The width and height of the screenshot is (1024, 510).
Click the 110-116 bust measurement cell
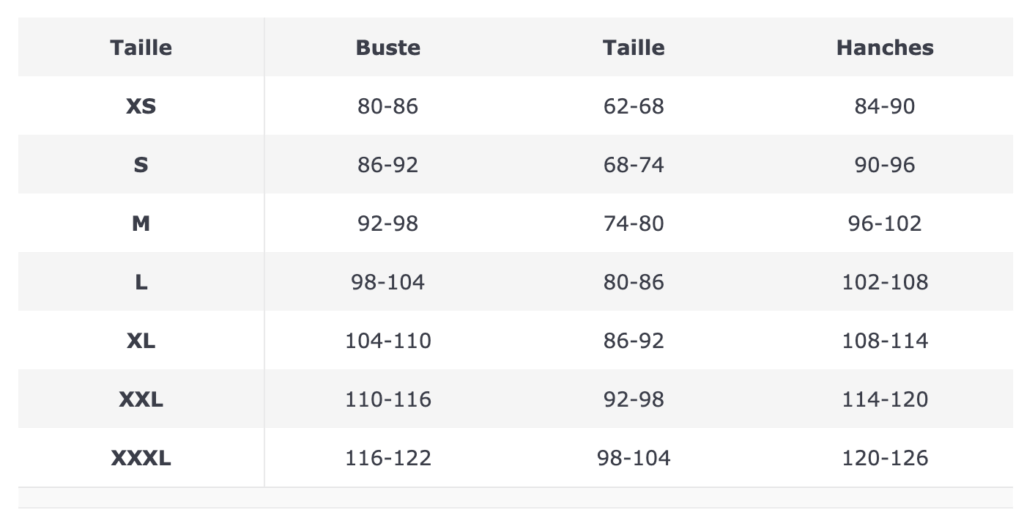coord(387,399)
